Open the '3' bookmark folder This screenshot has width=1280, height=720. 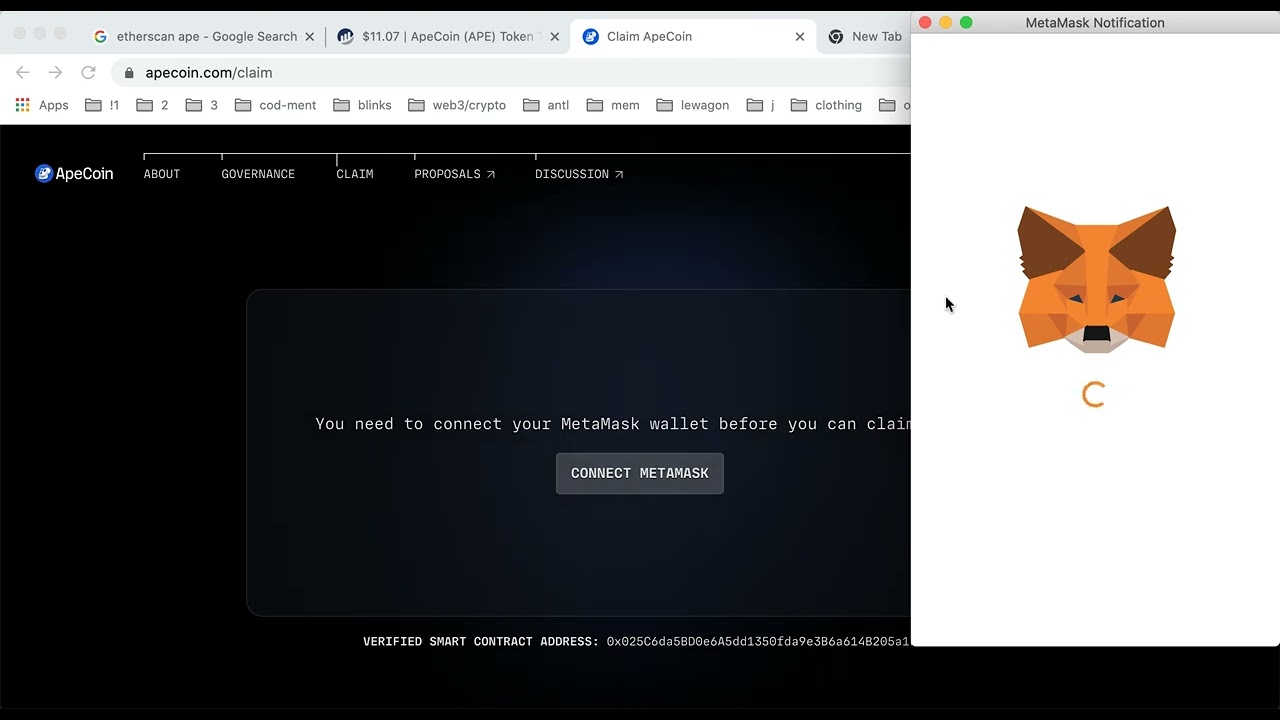coord(202,105)
